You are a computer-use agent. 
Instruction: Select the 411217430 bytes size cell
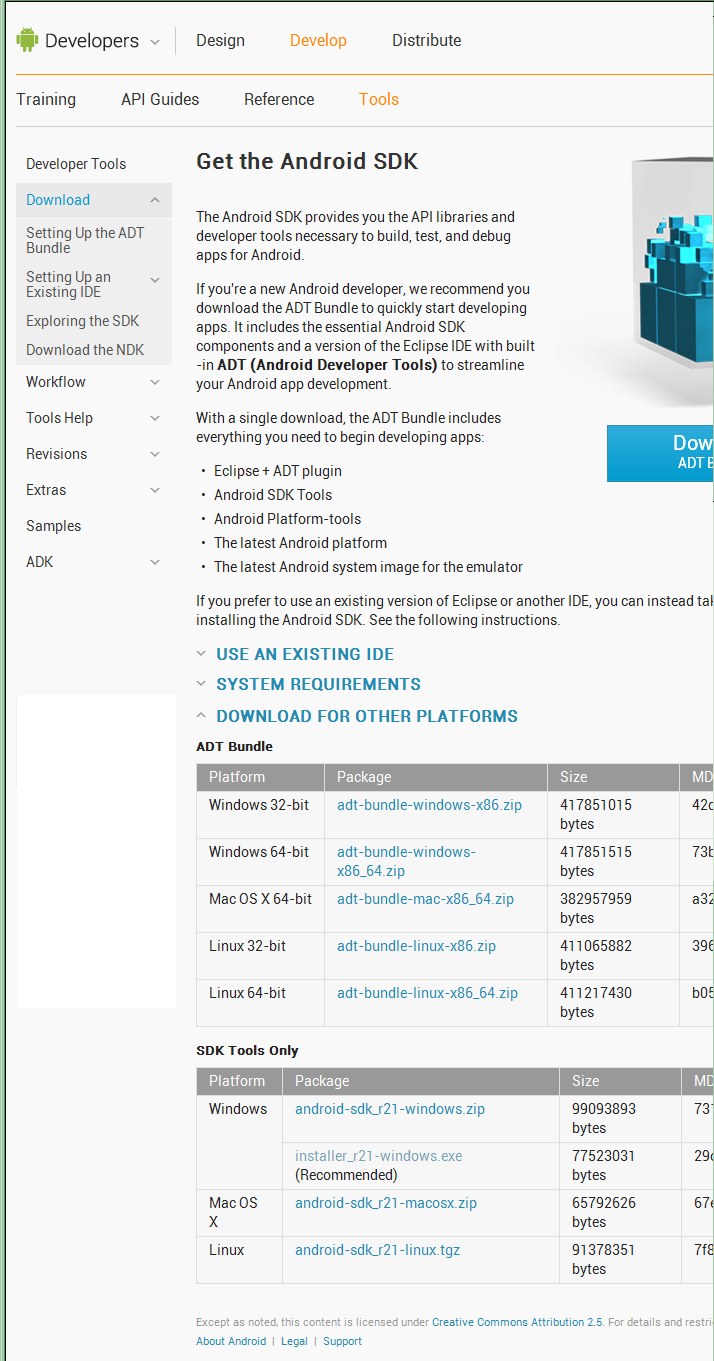point(613,1003)
